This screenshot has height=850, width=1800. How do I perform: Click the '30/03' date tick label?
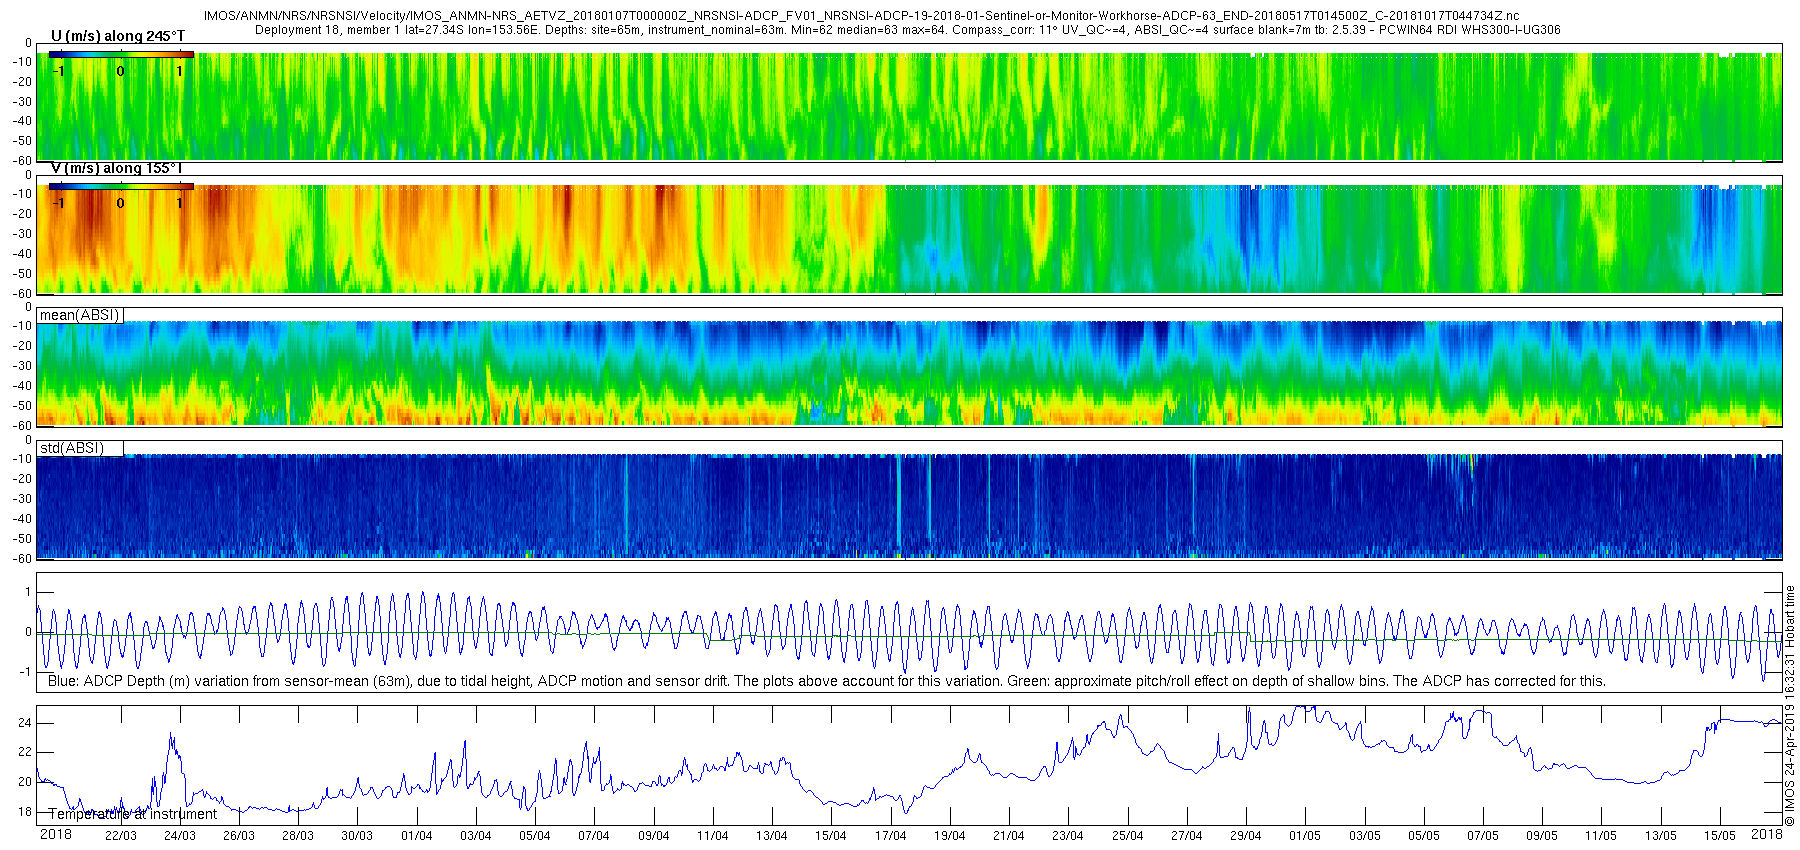click(357, 836)
